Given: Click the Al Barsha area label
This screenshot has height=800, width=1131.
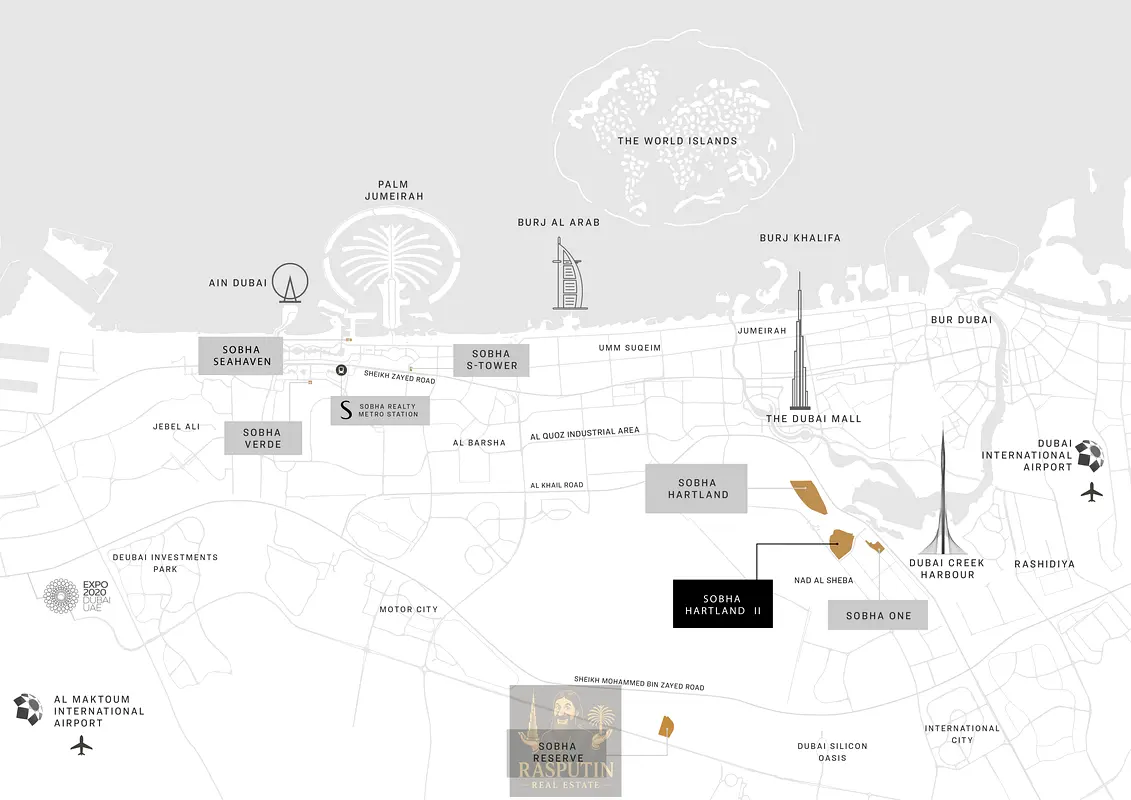Looking at the screenshot, I should click(479, 443).
